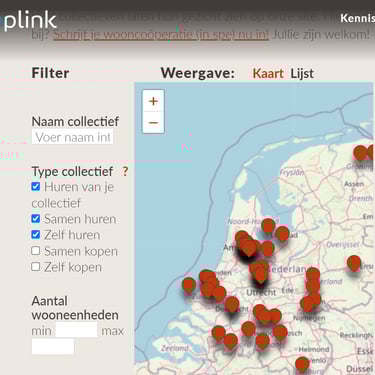Open the Type collectief help question mark
Image resolution: width=375 pixels, height=375 pixels.
tap(125, 171)
